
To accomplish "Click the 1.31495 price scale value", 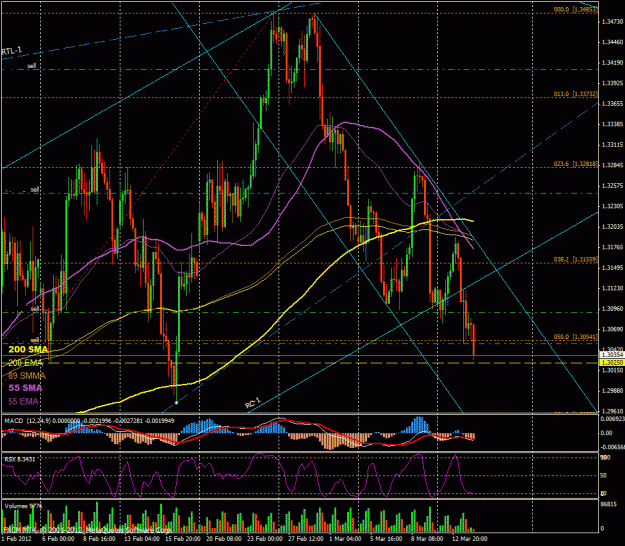I will 611,267.
